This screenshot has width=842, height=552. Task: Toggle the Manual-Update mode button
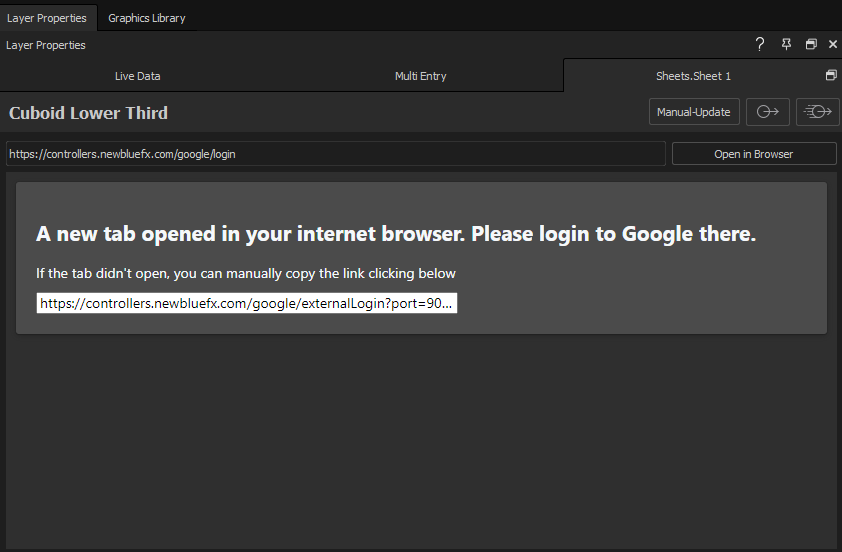coord(694,112)
